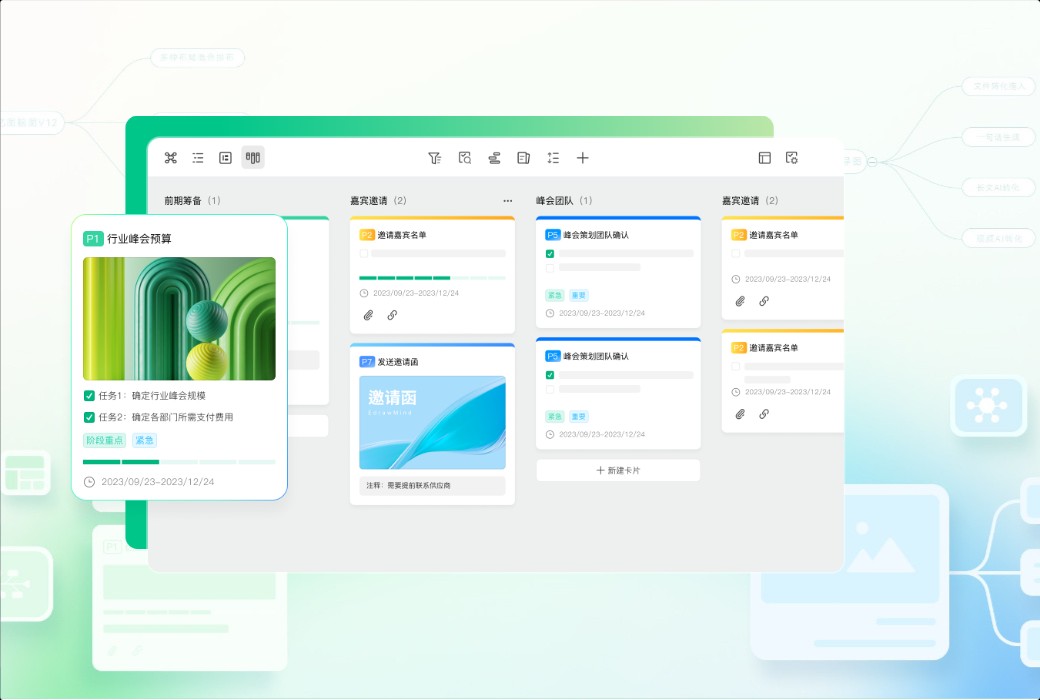Uncheck the completed task in 峰会策划团队确认 card
Viewport: 1040px width, 700px height.
point(551,254)
